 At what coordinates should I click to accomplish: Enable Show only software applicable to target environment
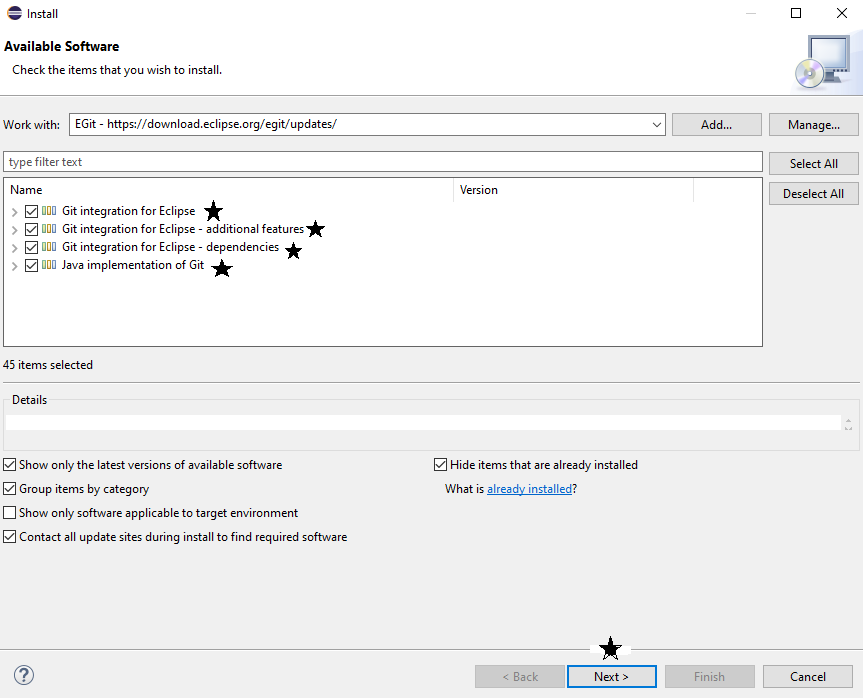click(10, 513)
